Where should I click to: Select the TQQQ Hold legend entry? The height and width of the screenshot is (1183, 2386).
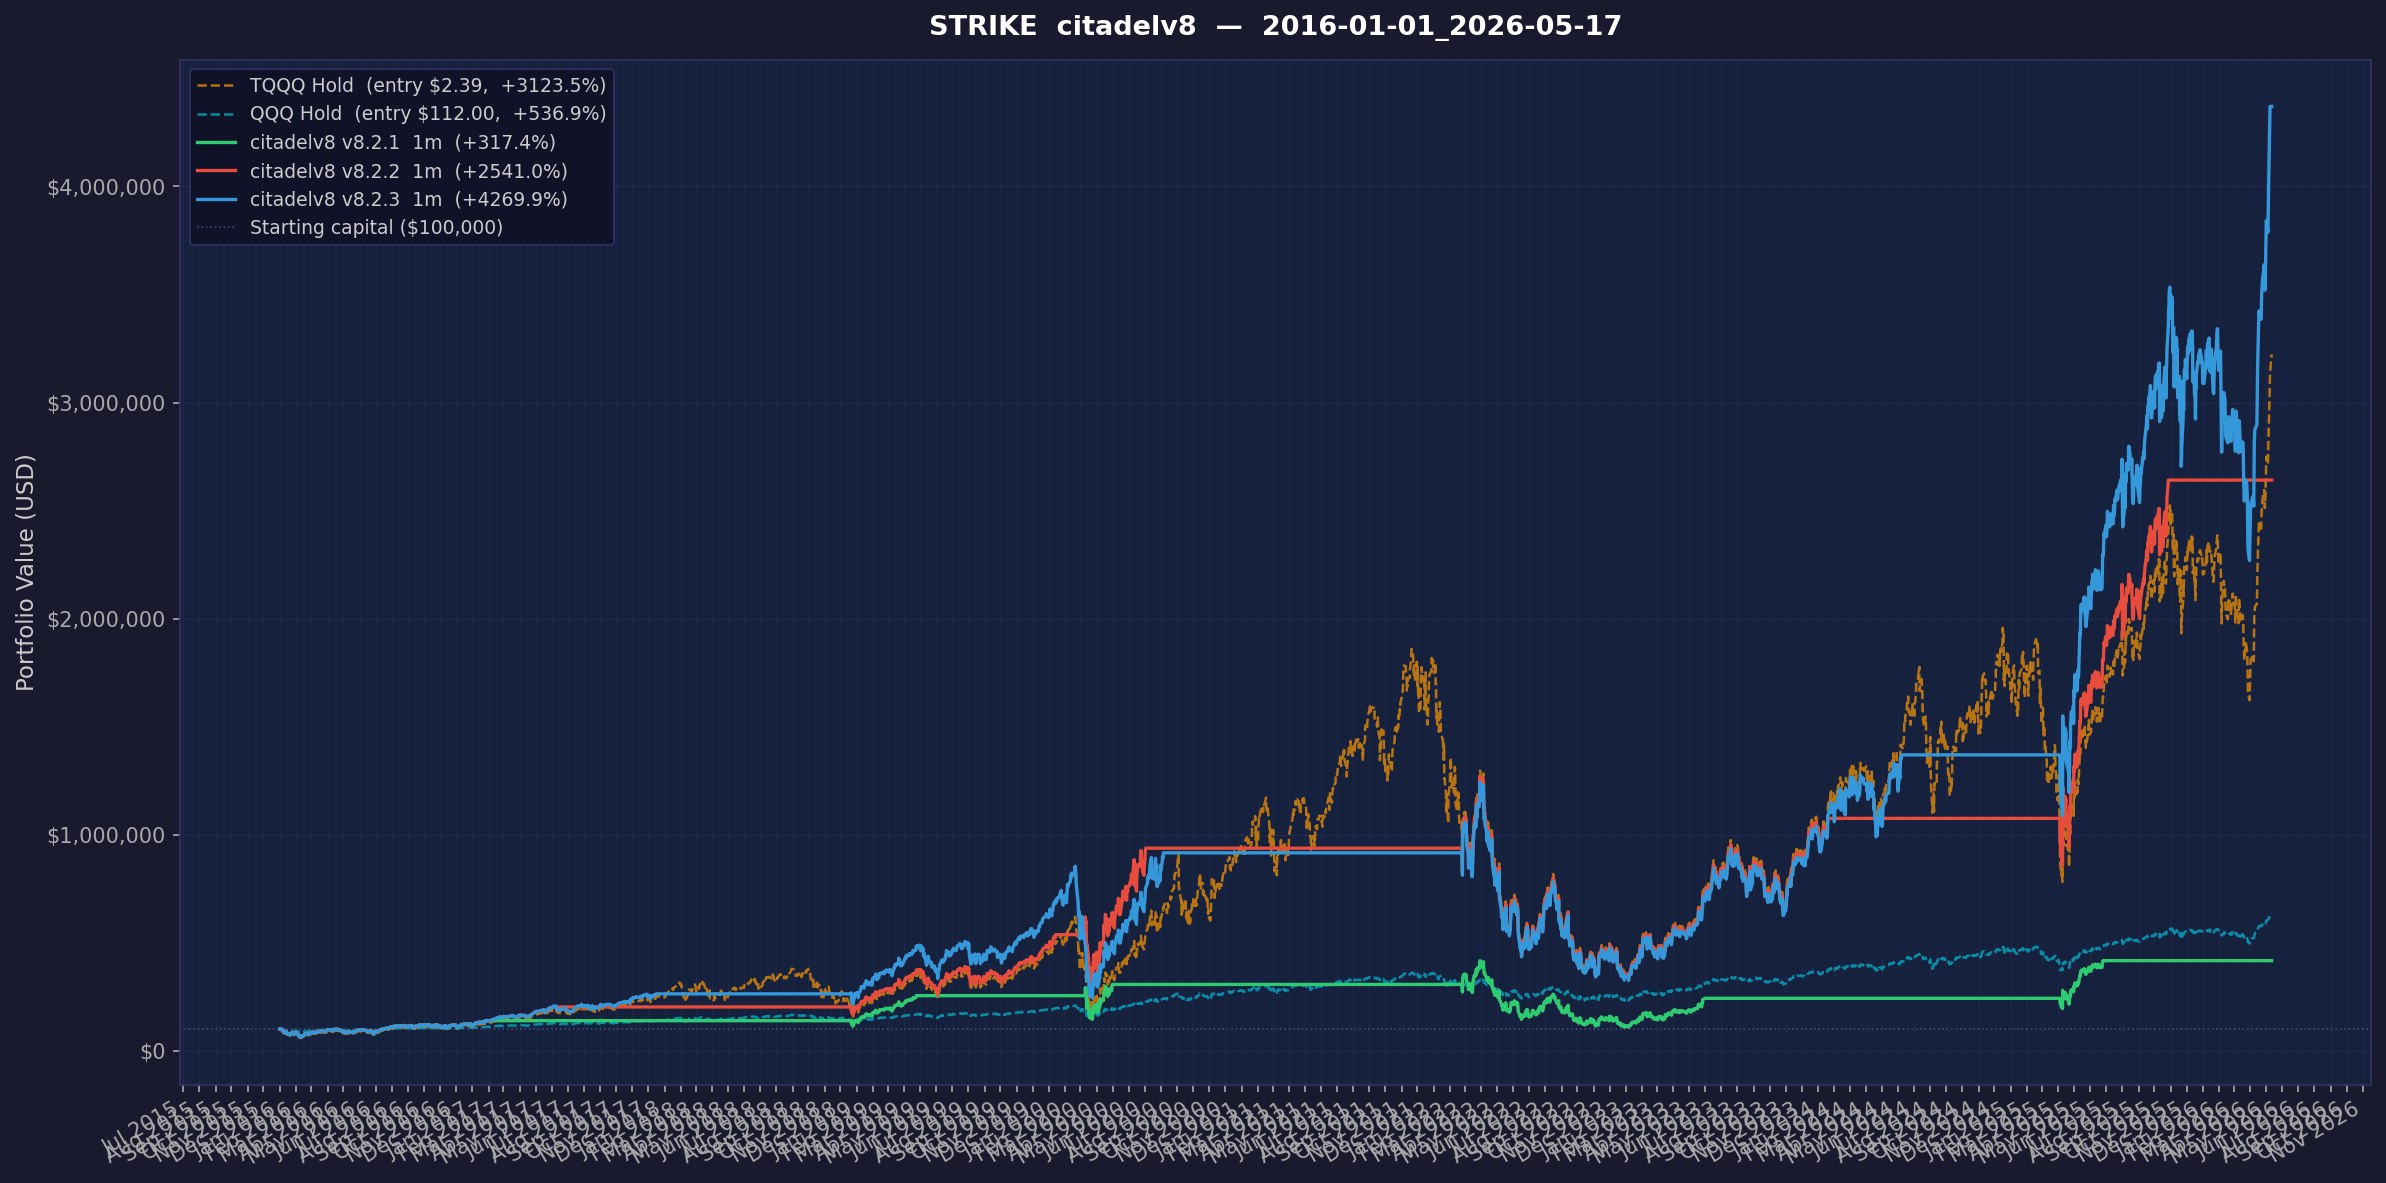tap(401, 86)
